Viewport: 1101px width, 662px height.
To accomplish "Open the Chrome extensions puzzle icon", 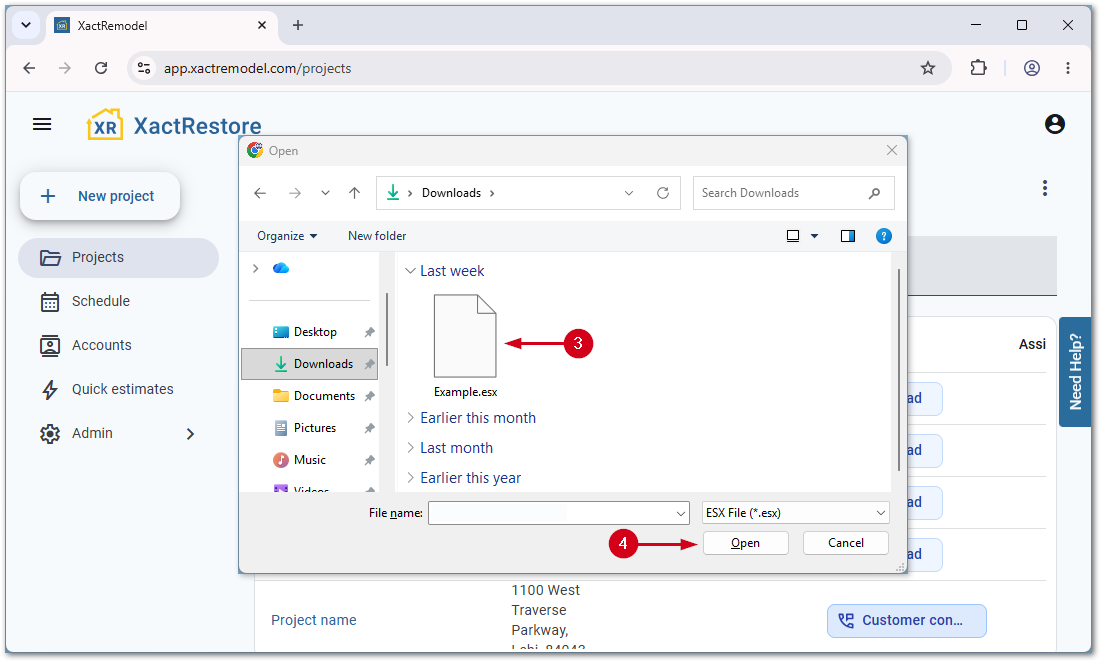I will [978, 68].
